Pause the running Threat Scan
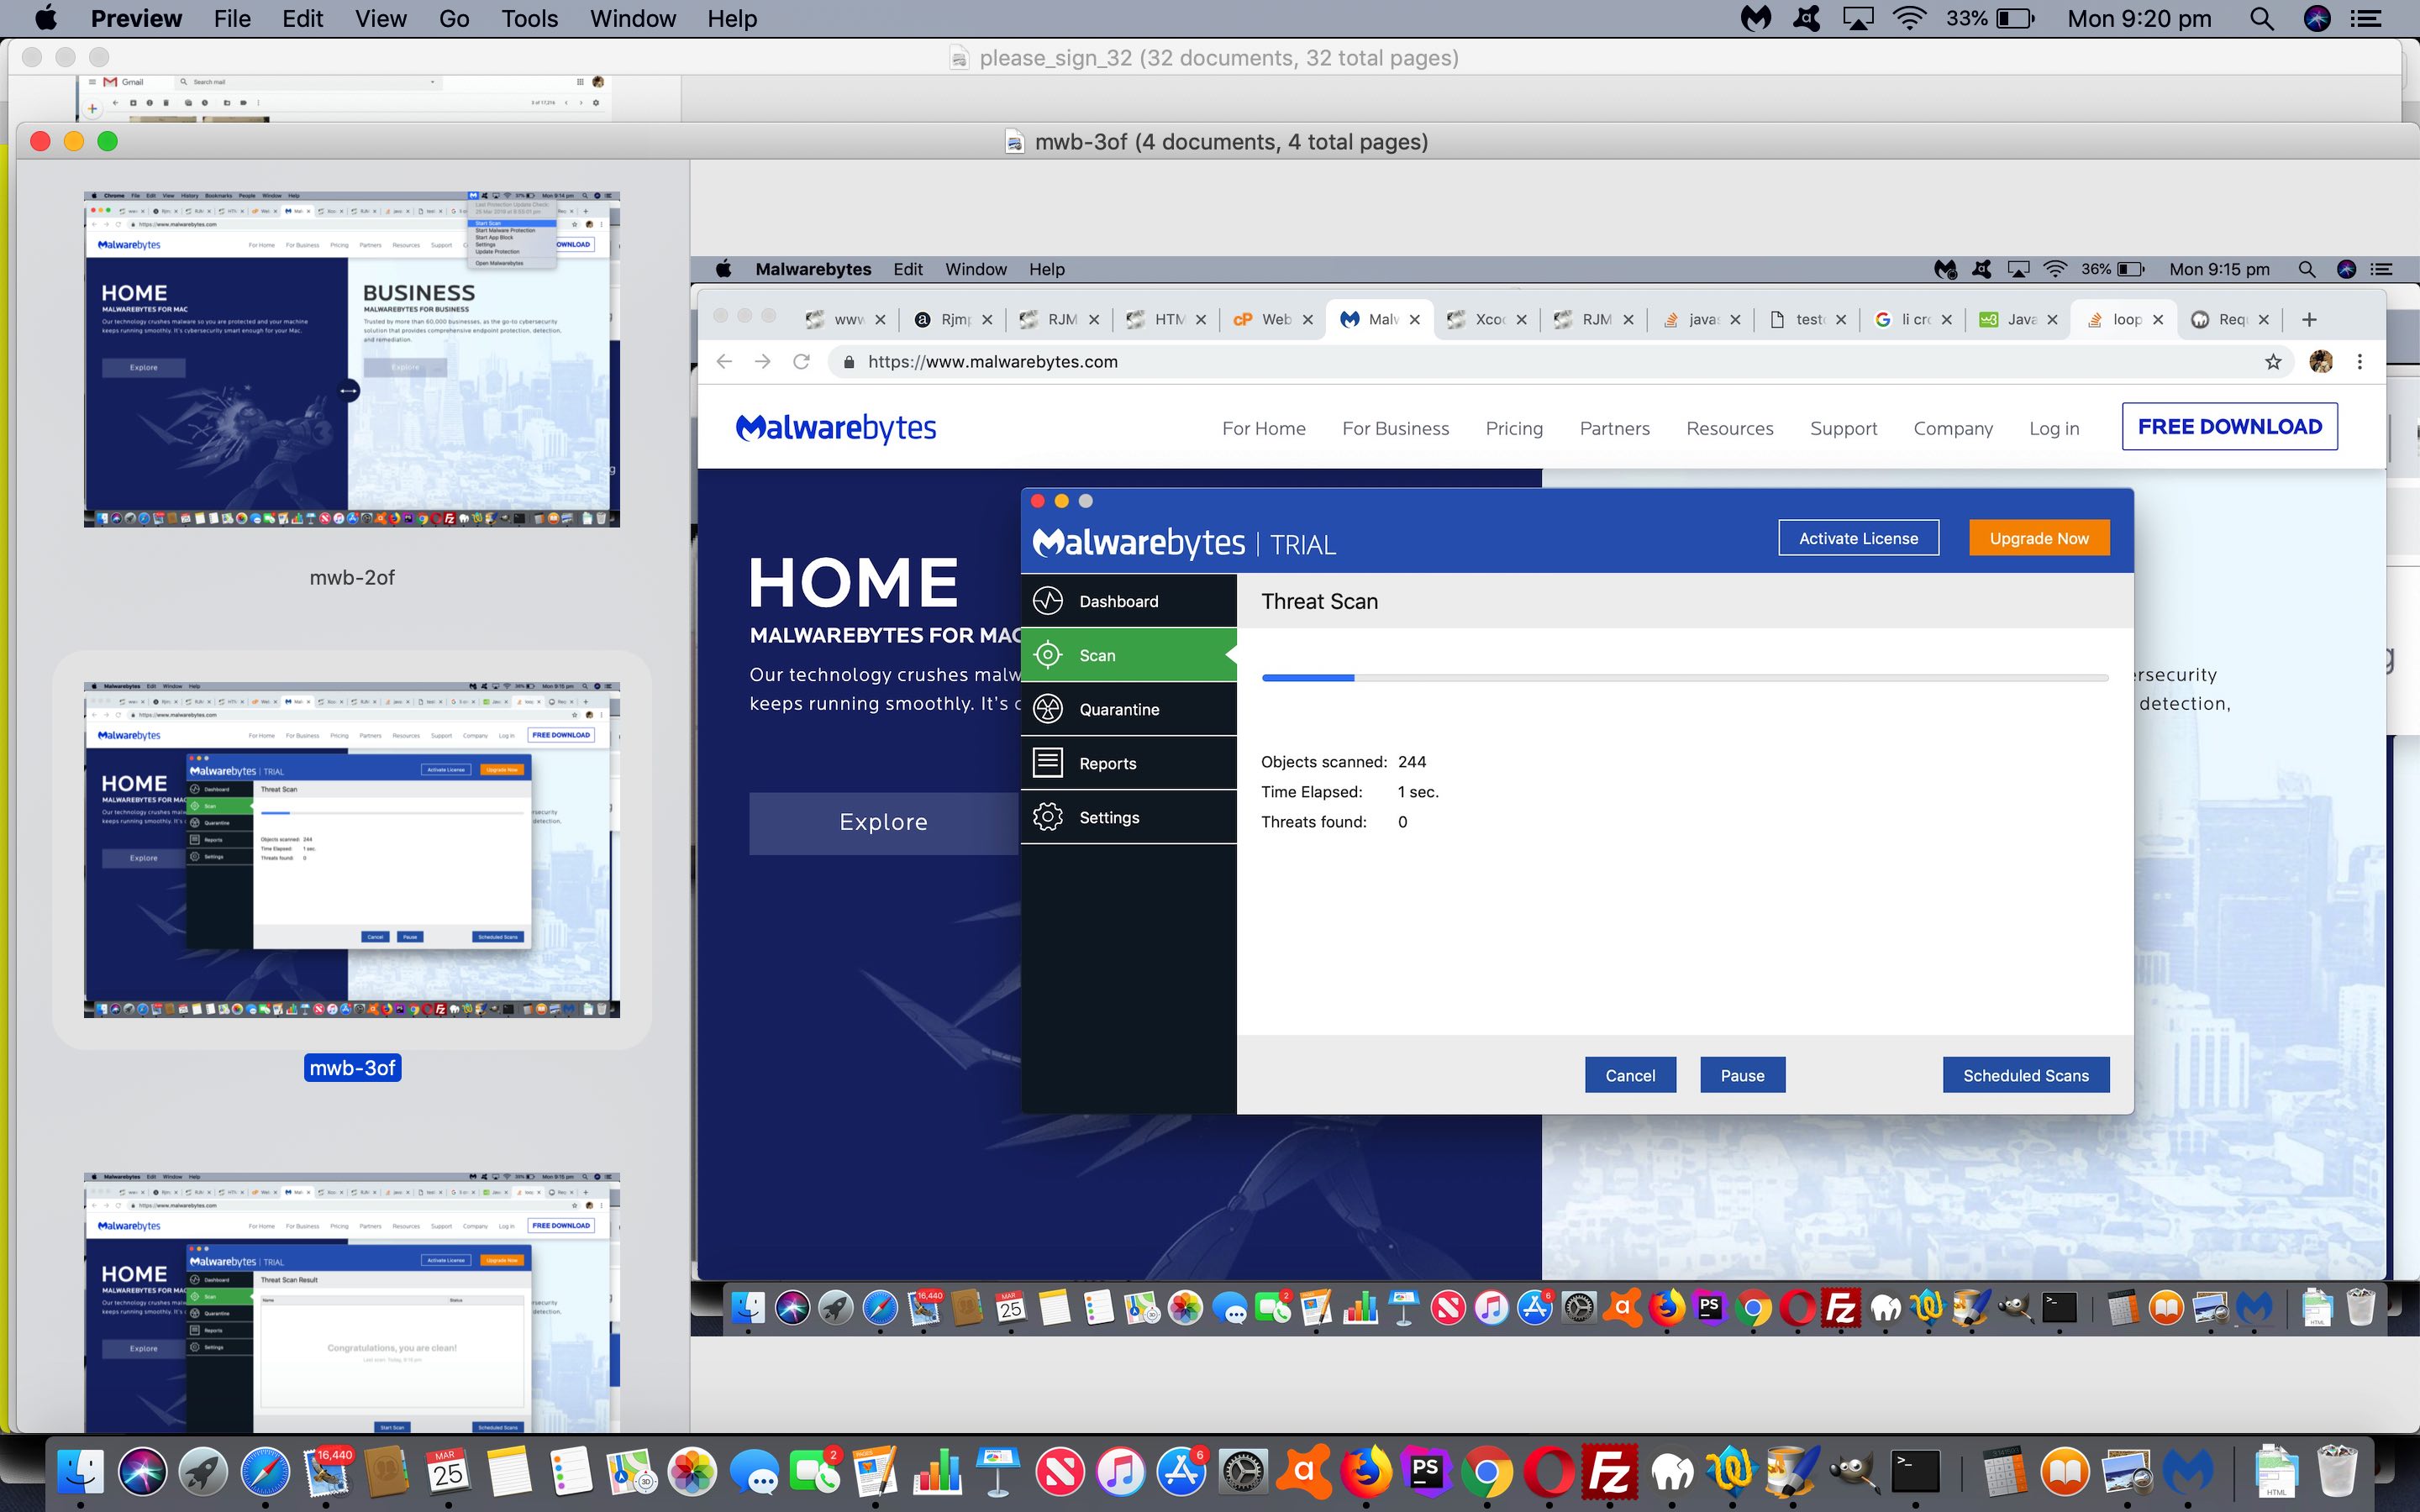This screenshot has height=1512, width=2420. pos(1742,1075)
